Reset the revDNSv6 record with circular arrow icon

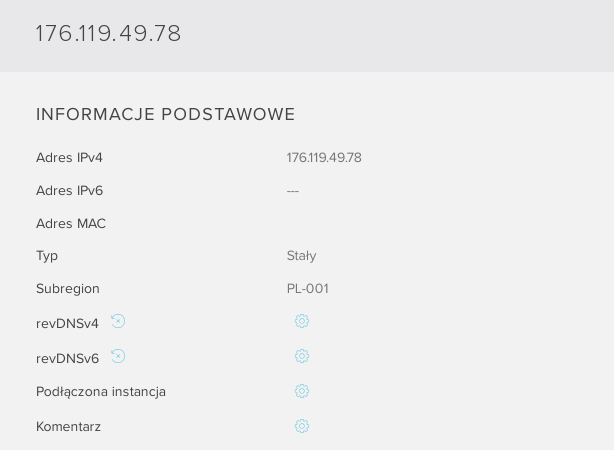point(118,356)
